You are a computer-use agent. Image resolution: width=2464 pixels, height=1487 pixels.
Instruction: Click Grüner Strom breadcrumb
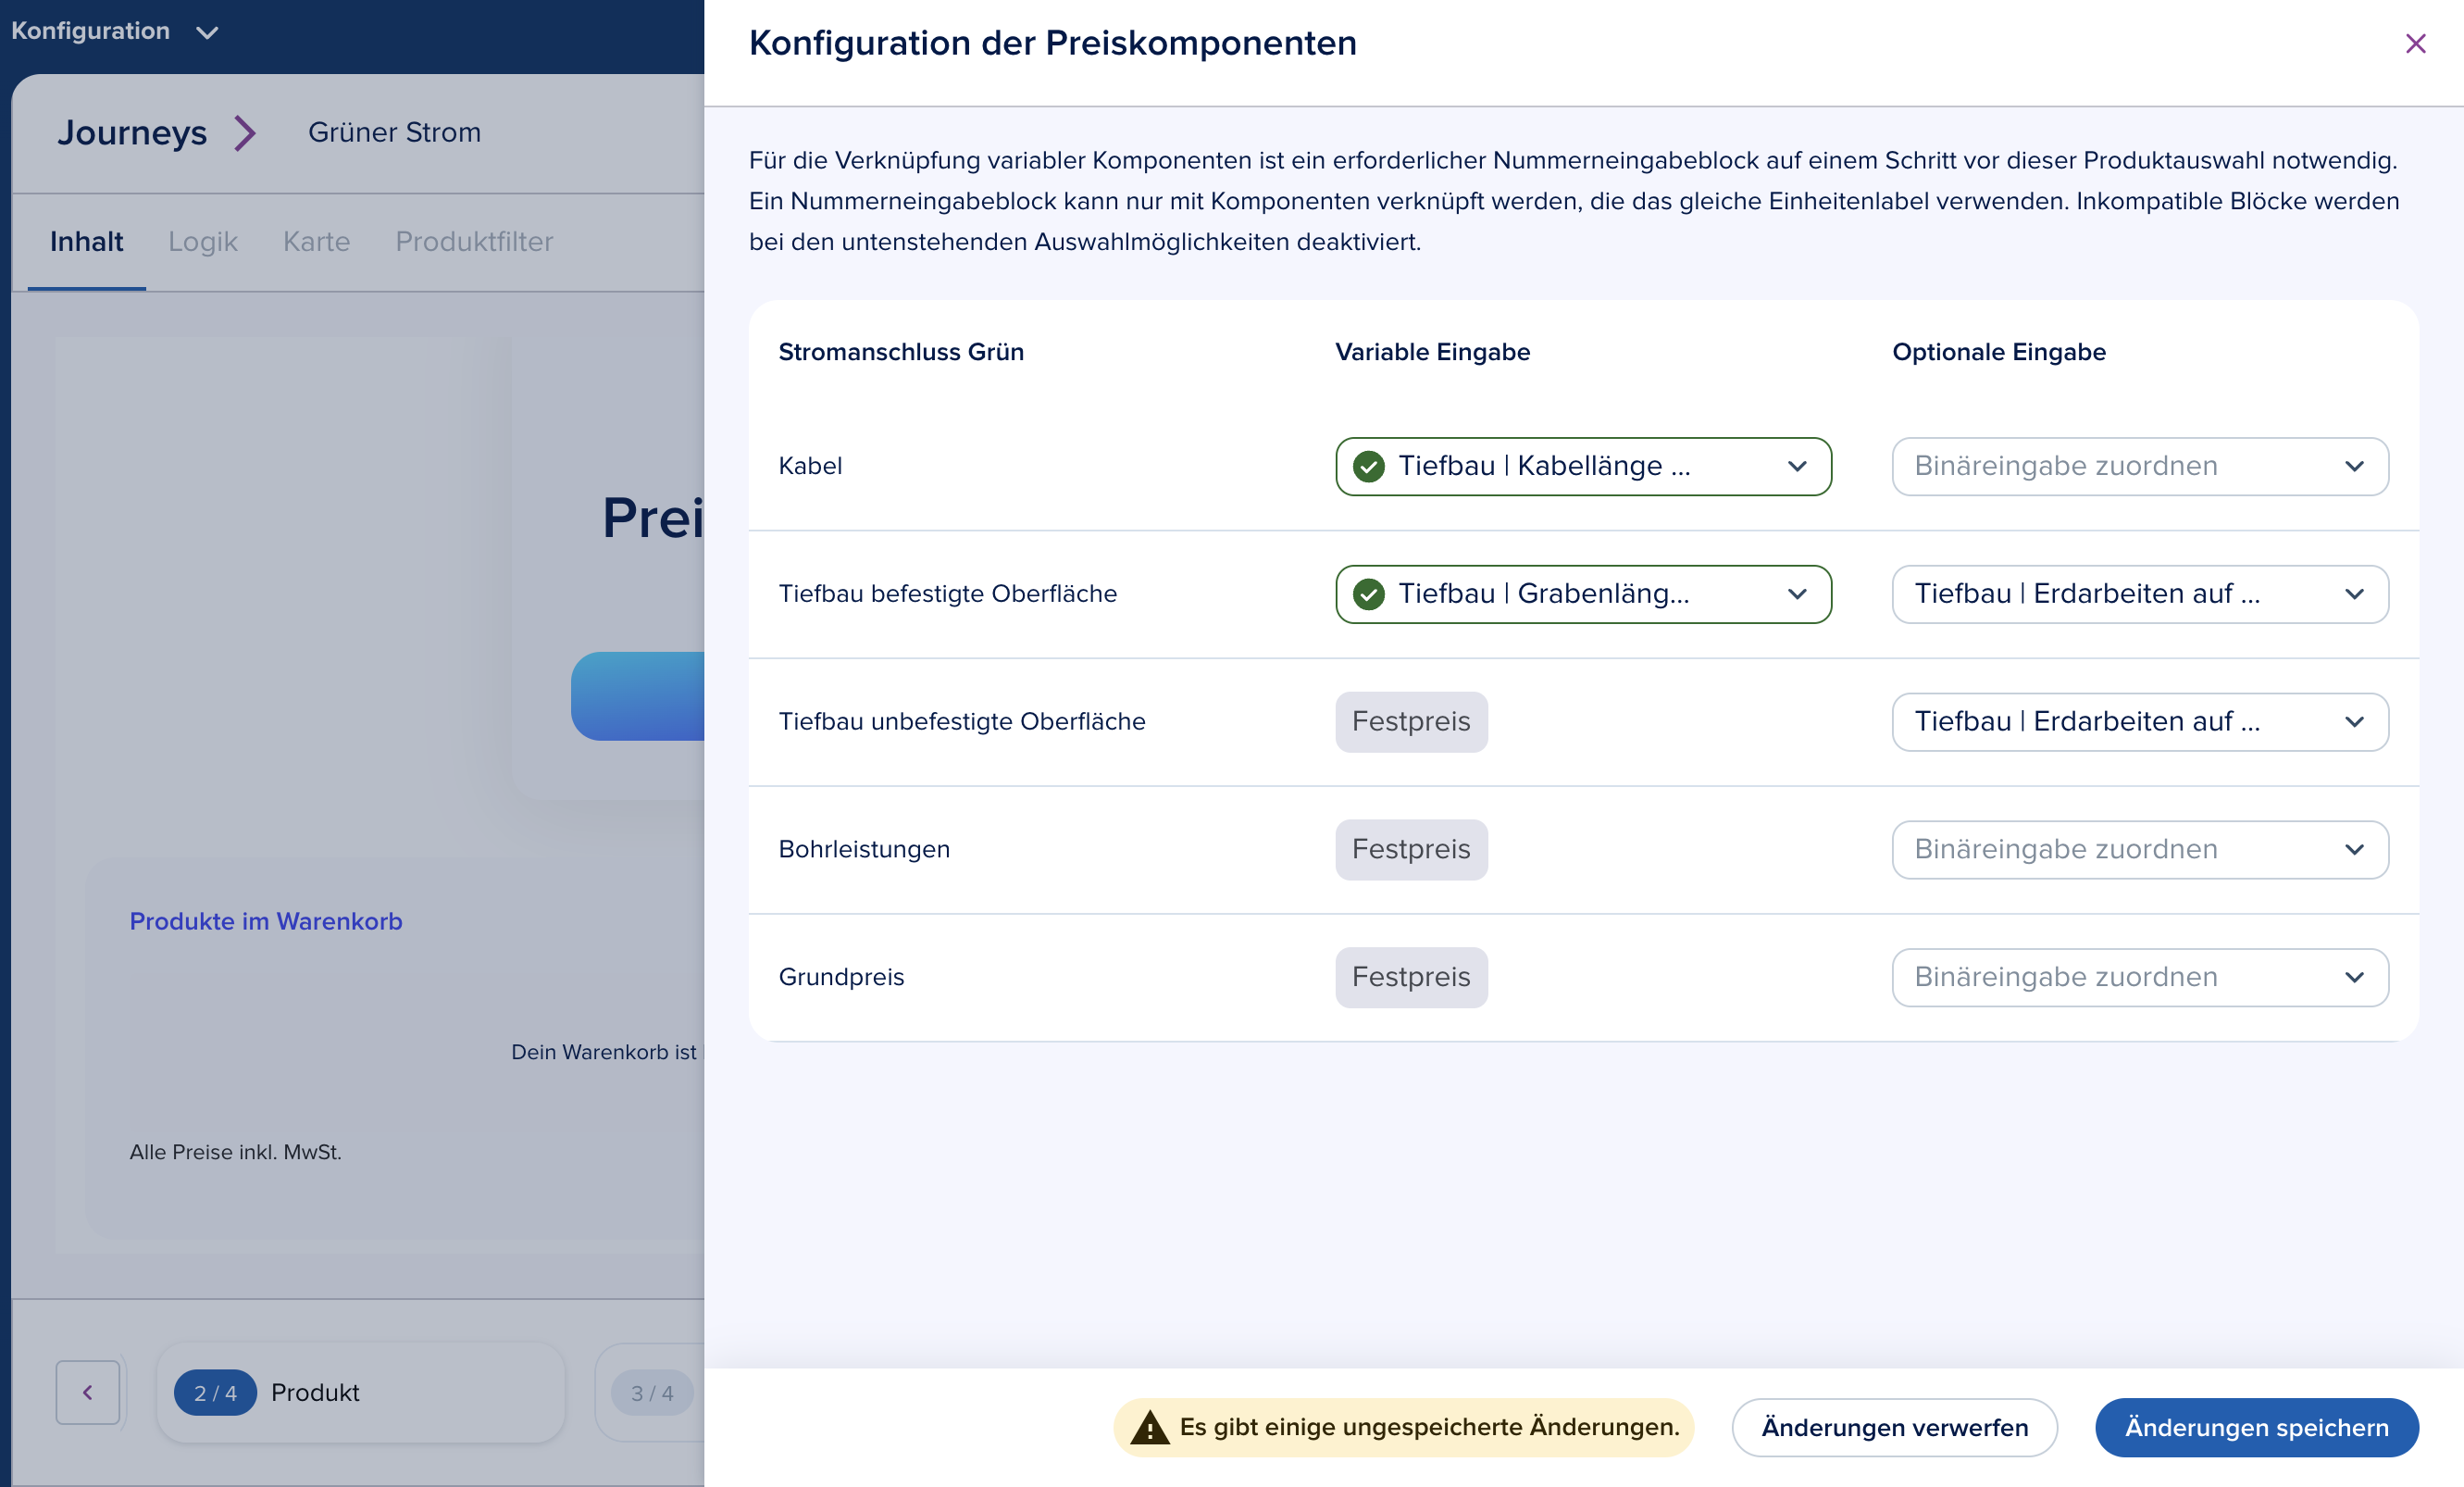394,132
